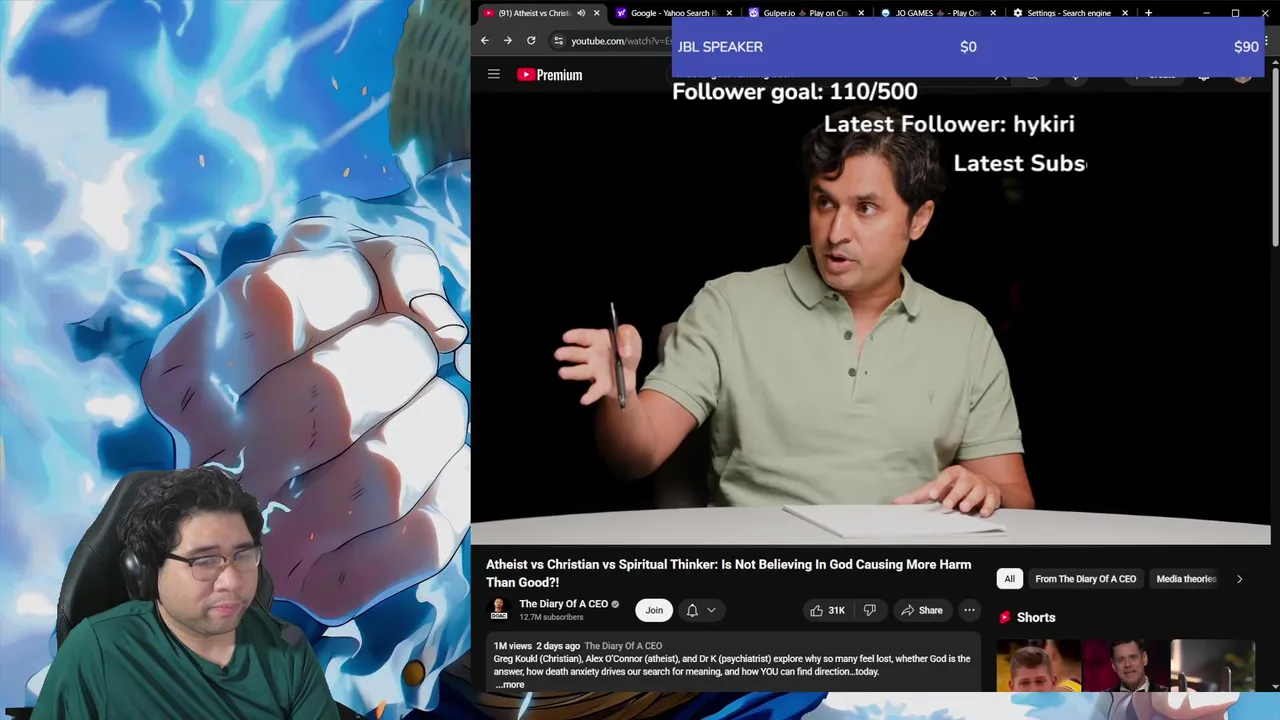The image size is (1280, 720).
Task: Click the Shorts section logo icon
Action: point(1005,617)
